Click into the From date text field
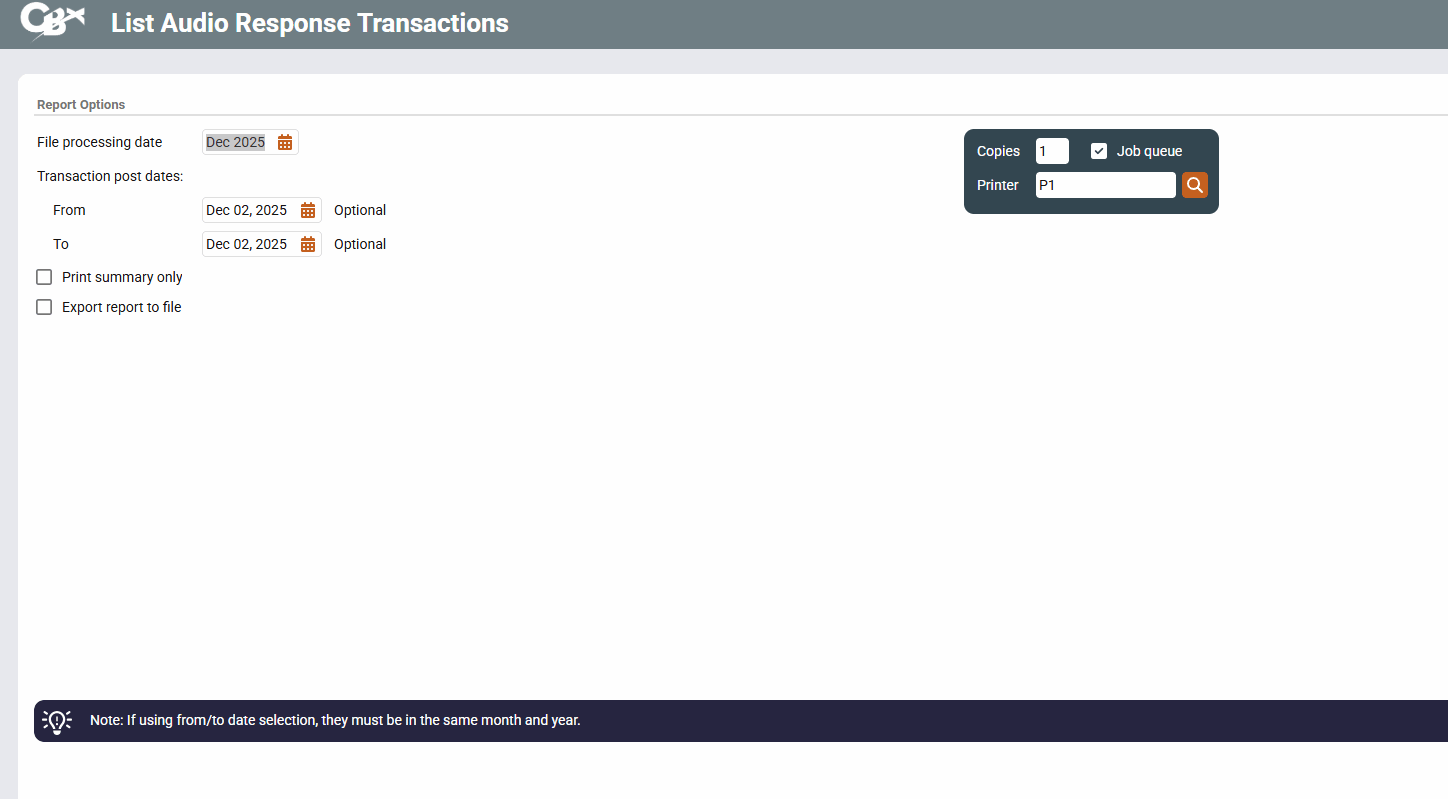The width and height of the screenshot is (1448, 799). pos(247,210)
